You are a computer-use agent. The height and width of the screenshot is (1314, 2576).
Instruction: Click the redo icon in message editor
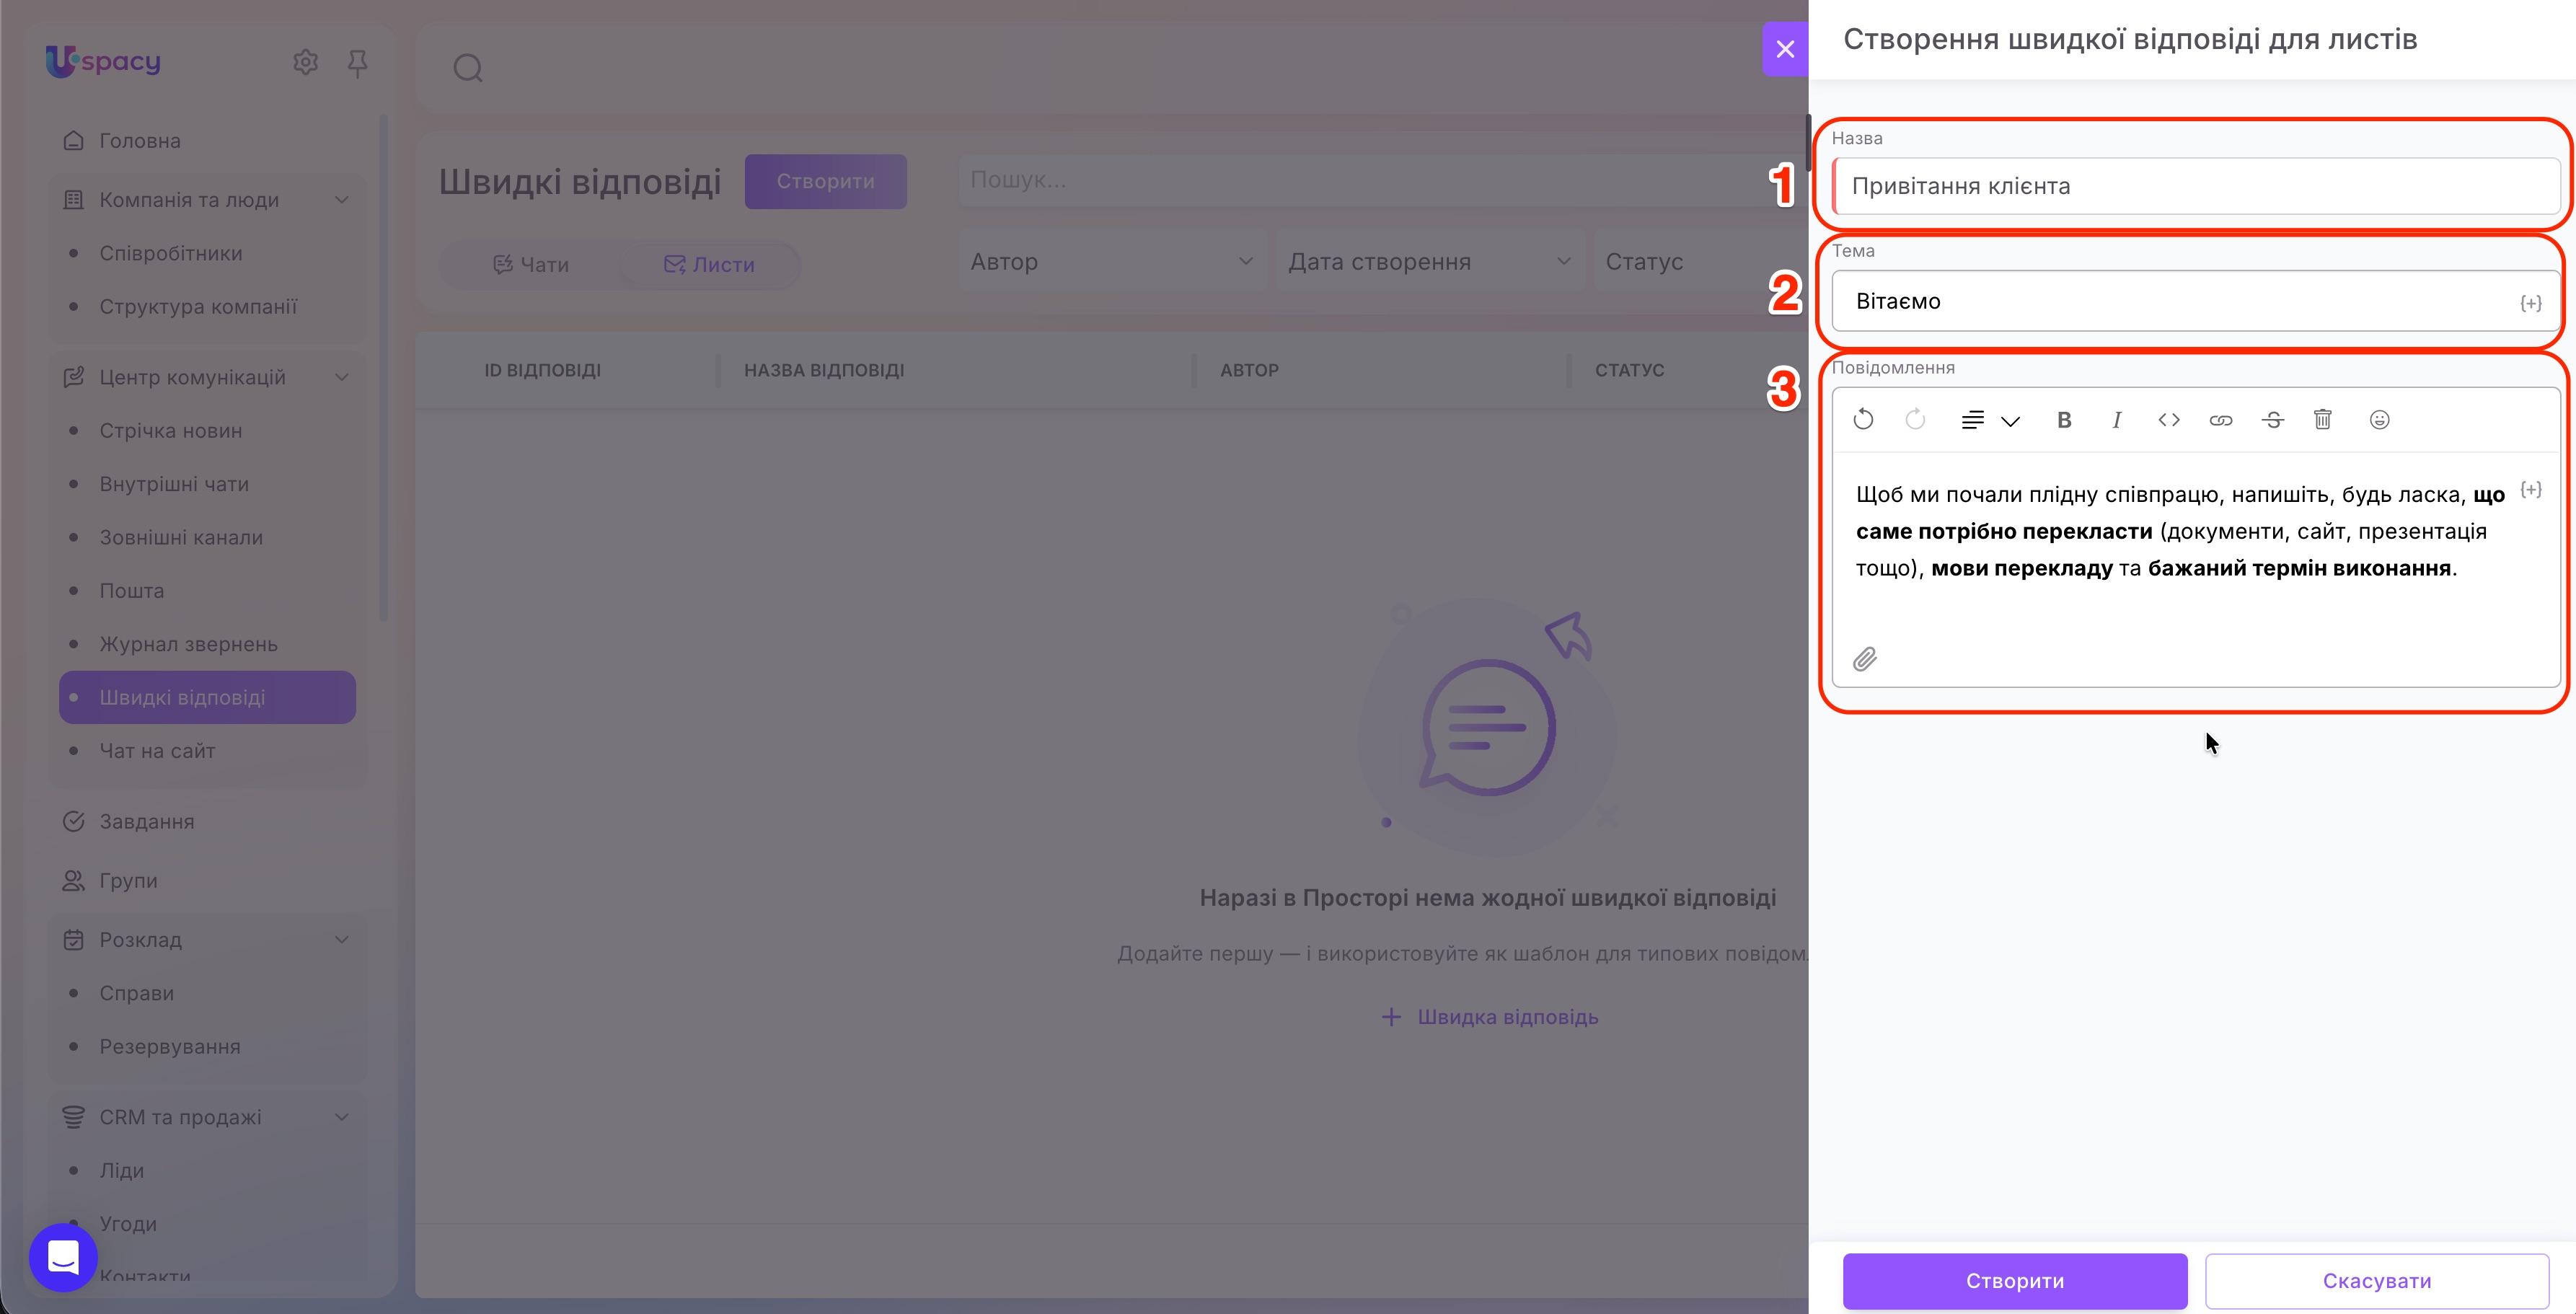pos(1915,420)
